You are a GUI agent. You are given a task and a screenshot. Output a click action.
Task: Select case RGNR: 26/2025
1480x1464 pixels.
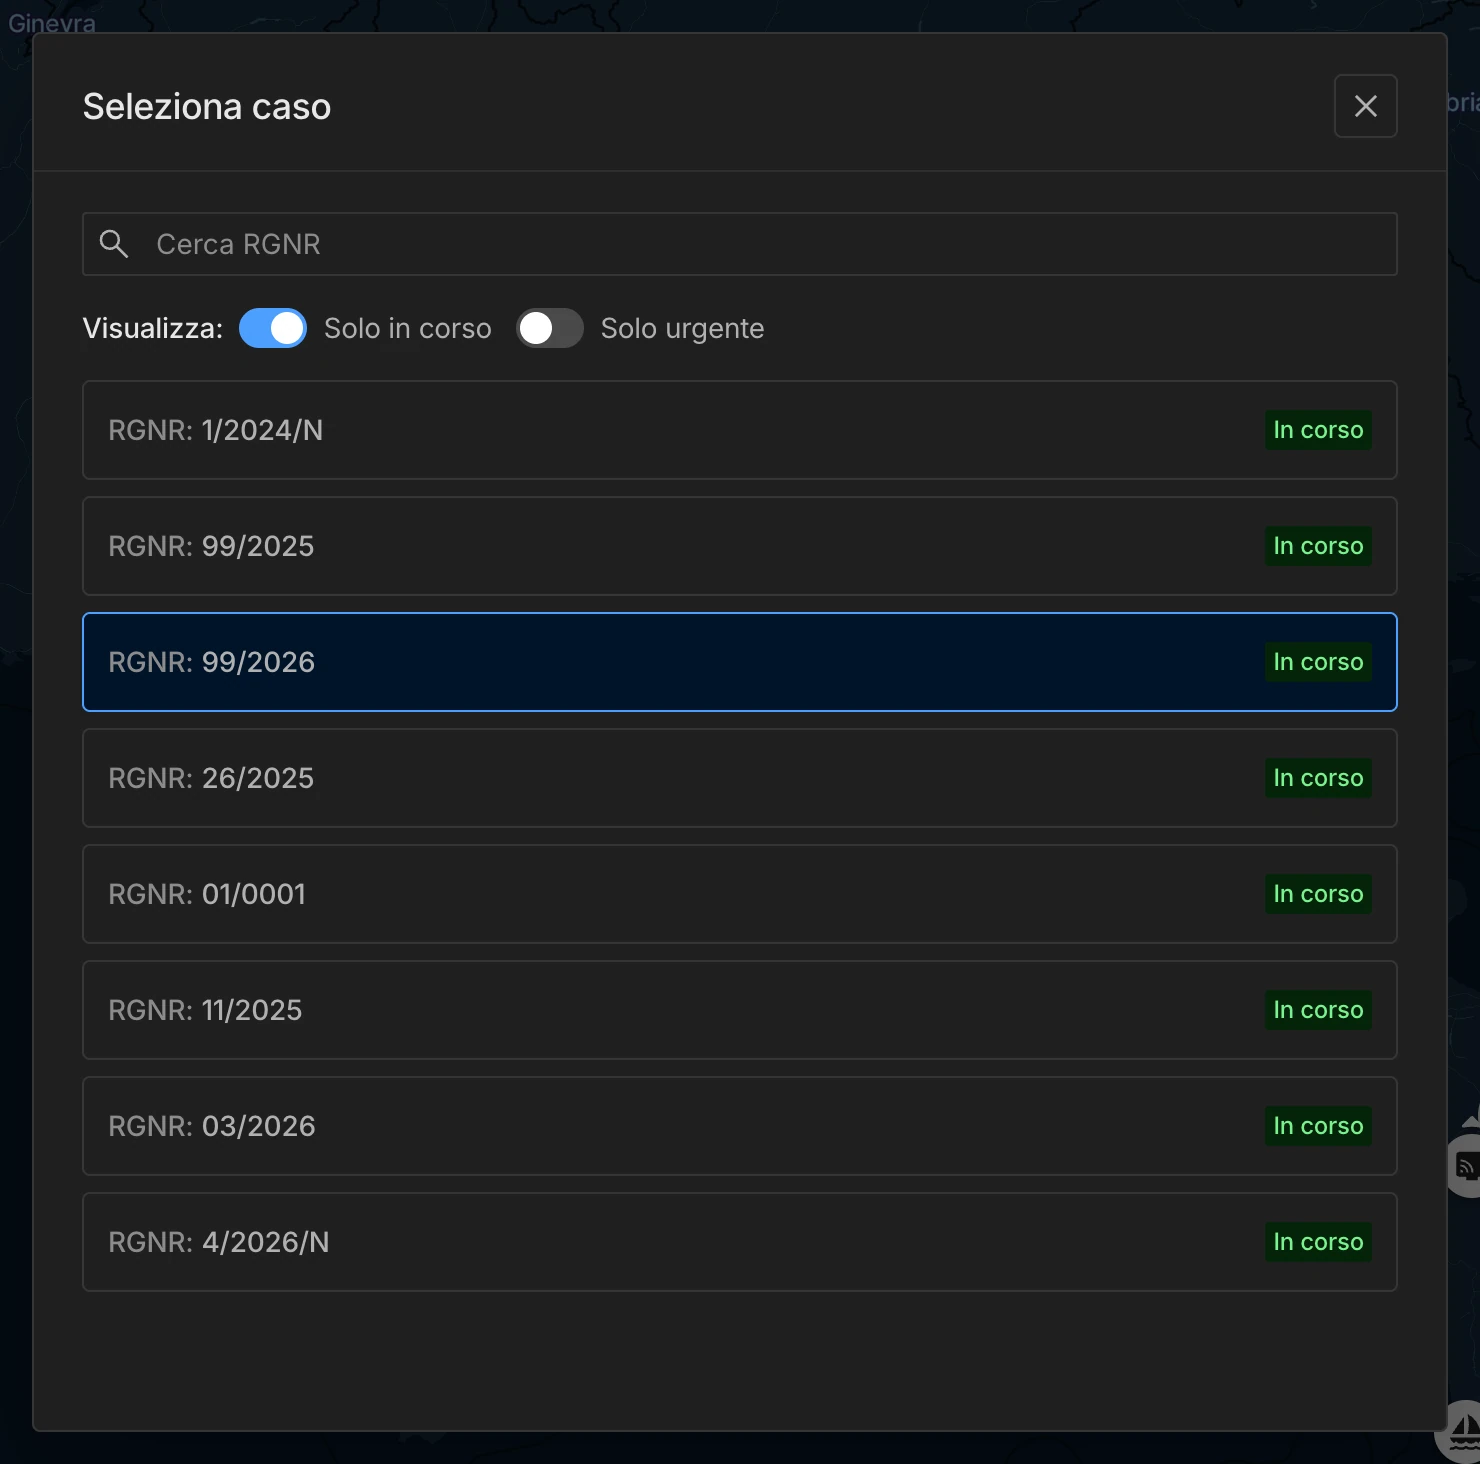pyautogui.click(x=740, y=778)
